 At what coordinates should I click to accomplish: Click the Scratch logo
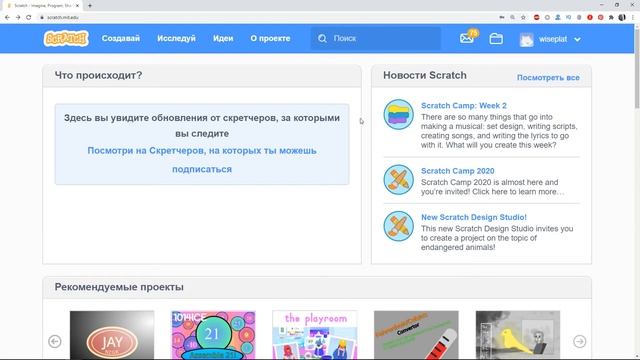(66, 38)
